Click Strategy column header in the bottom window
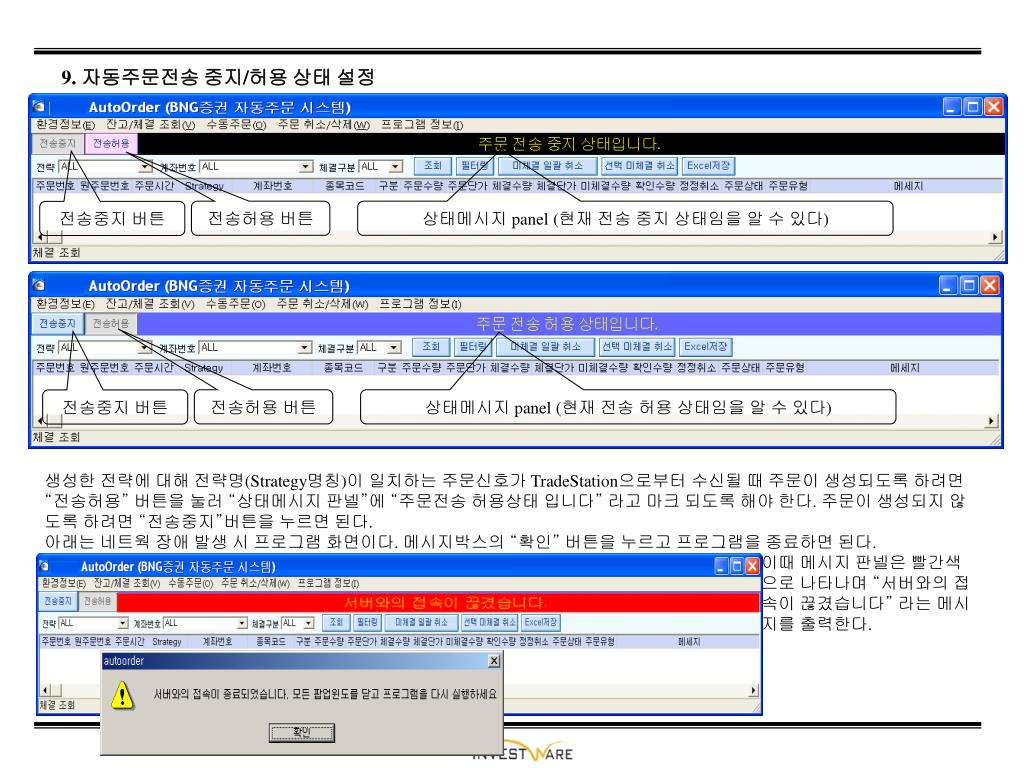 click(x=167, y=642)
